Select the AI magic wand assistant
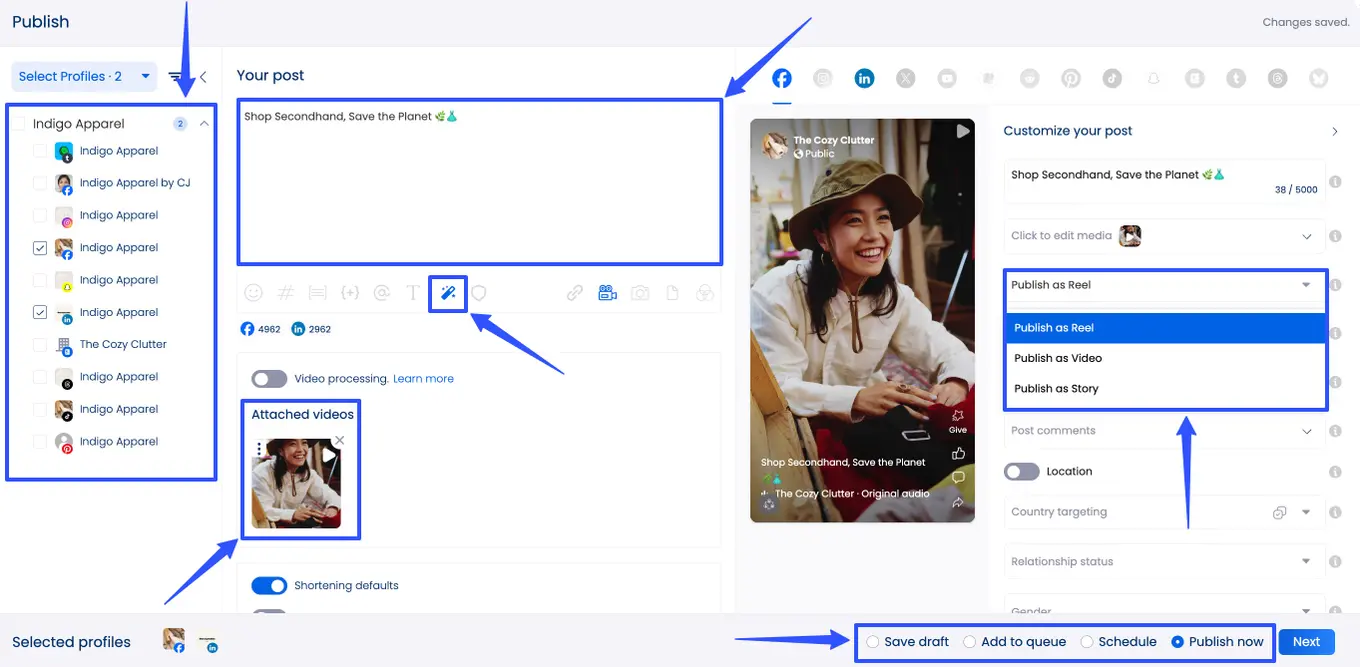 click(x=447, y=292)
